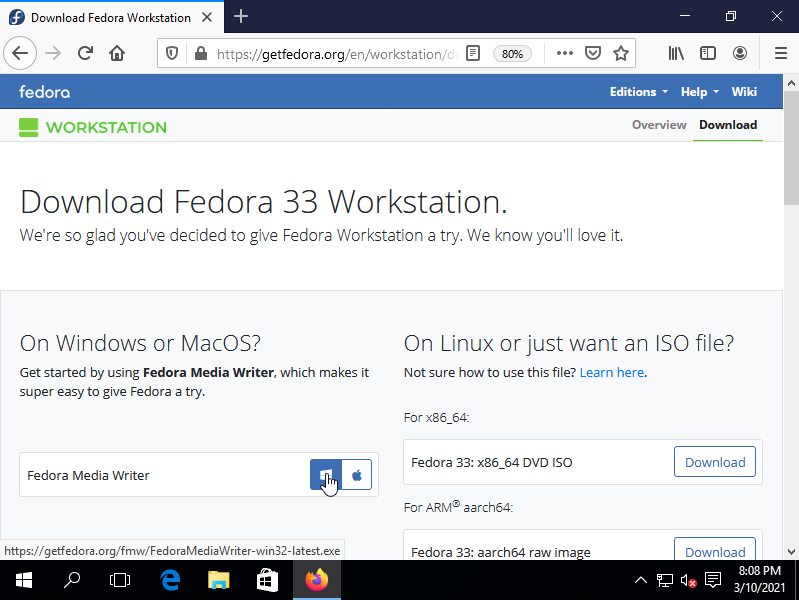Save page to Pocket

tap(593, 53)
